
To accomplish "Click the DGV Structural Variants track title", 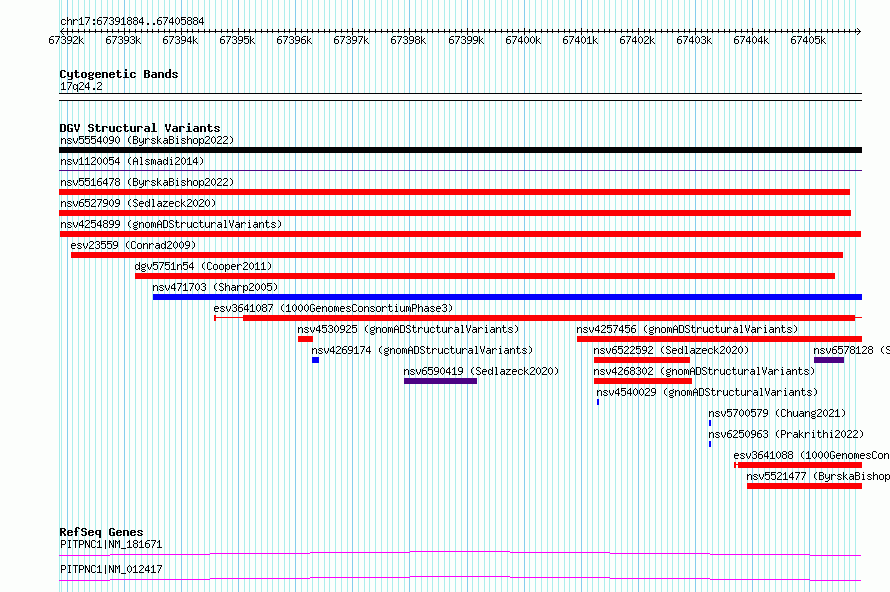I will click(x=139, y=128).
